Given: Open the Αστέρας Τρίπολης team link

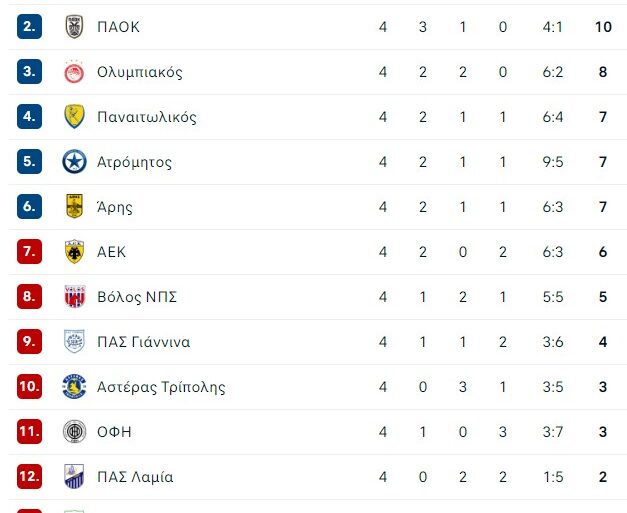Looking at the screenshot, I should pos(160,387).
